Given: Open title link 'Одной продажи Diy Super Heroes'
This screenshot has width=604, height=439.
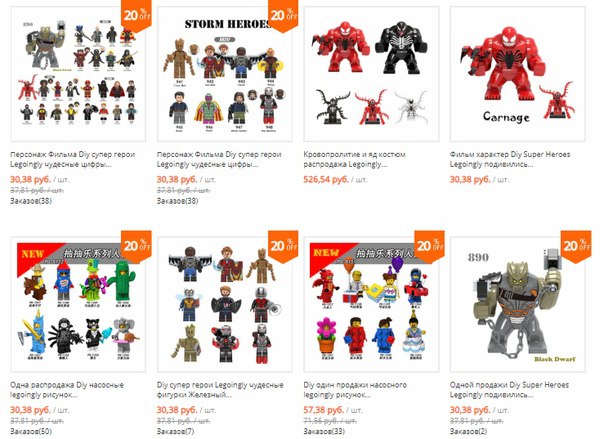Looking at the screenshot, I should [x=509, y=385].
